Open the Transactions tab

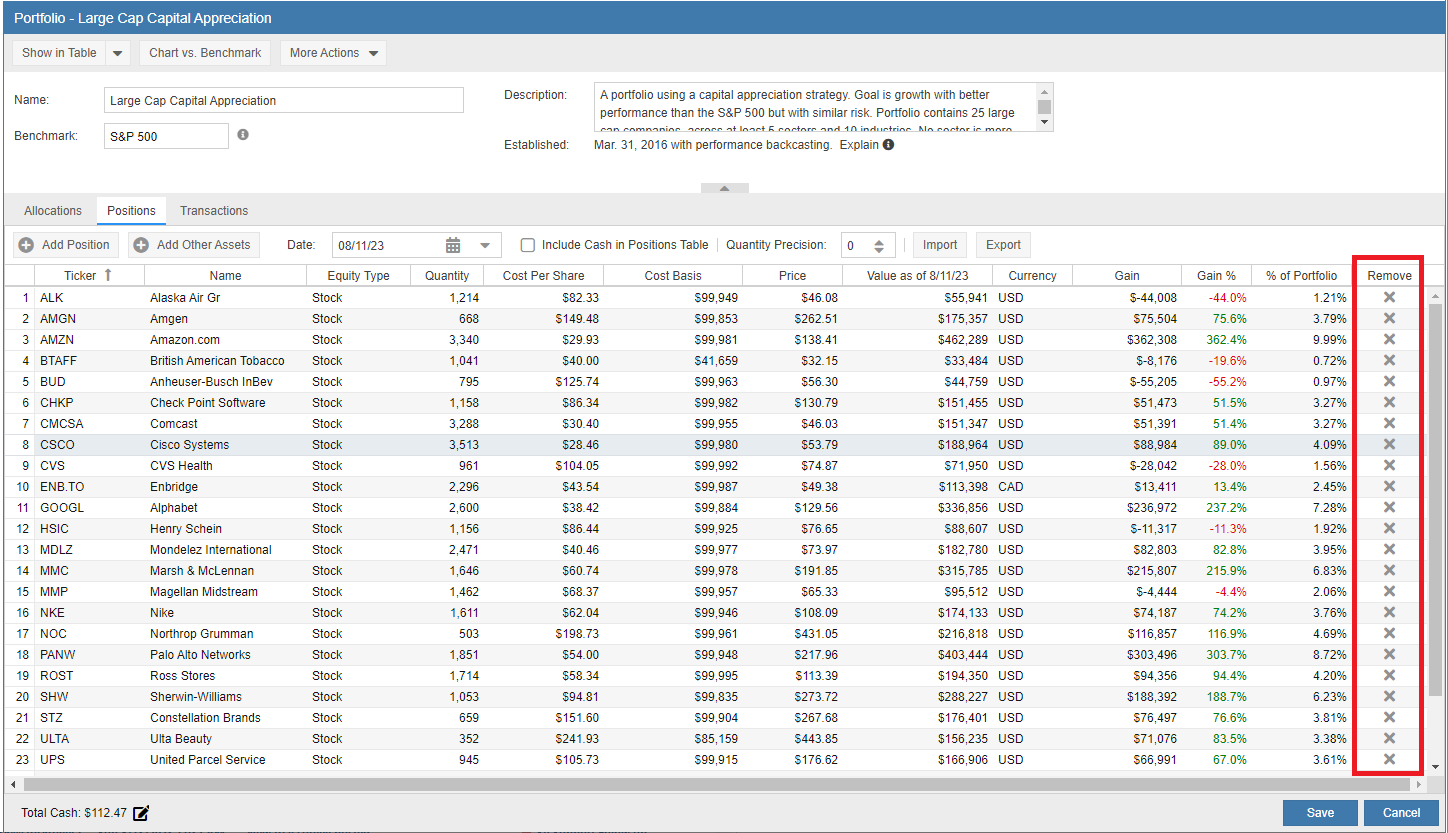pos(214,211)
